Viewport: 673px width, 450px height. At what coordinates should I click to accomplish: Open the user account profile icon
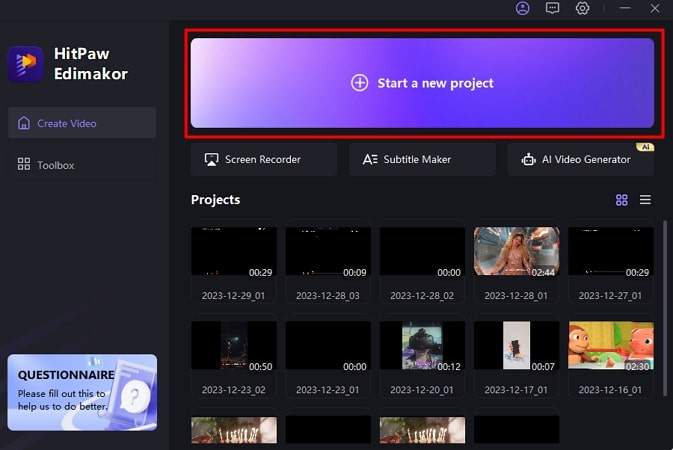[522, 8]
